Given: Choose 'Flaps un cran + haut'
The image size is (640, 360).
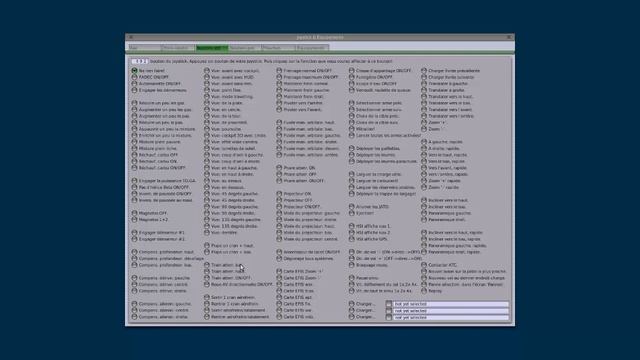Looking at the screenshot, I should (207, 246).
